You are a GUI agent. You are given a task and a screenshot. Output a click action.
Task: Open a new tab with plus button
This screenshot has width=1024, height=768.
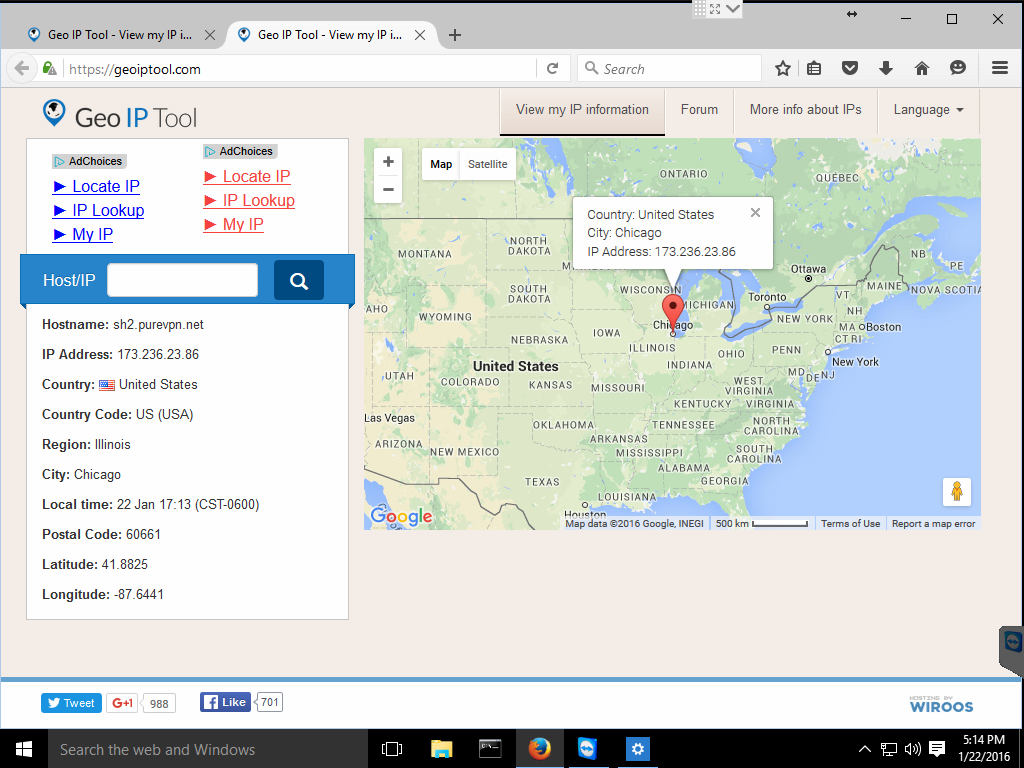[x=455, y=35]
